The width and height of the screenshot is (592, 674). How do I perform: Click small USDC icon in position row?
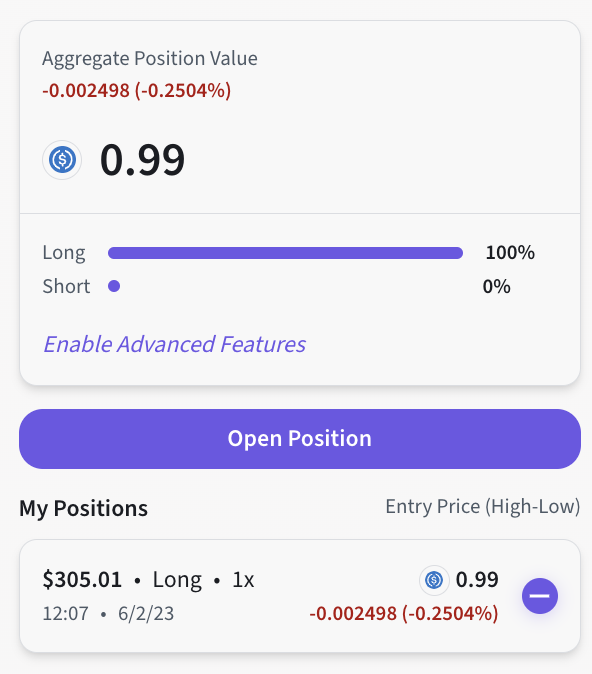(x=434, y=580)
